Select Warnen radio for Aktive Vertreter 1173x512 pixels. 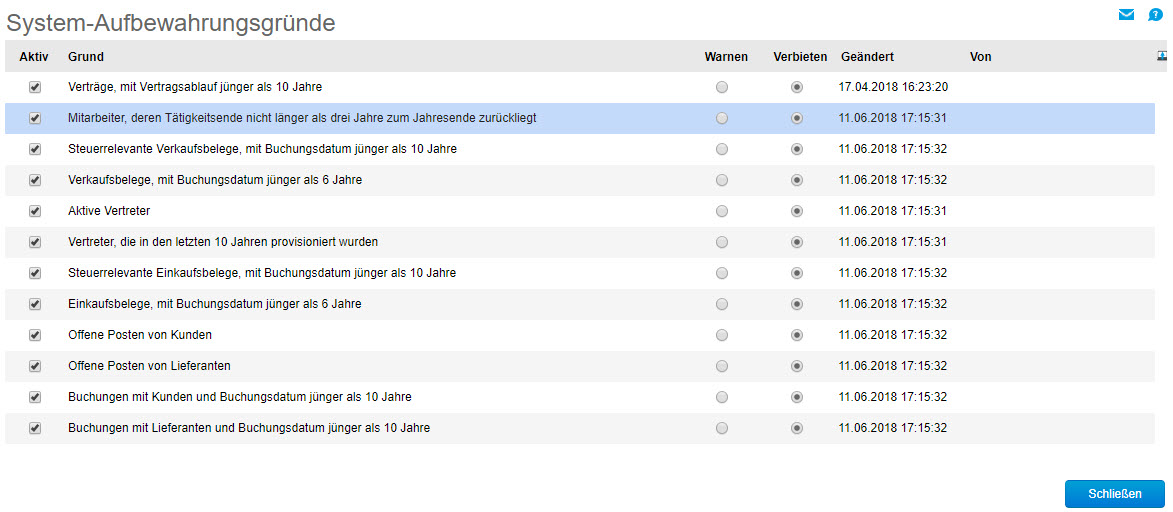[x=721, y=211]
